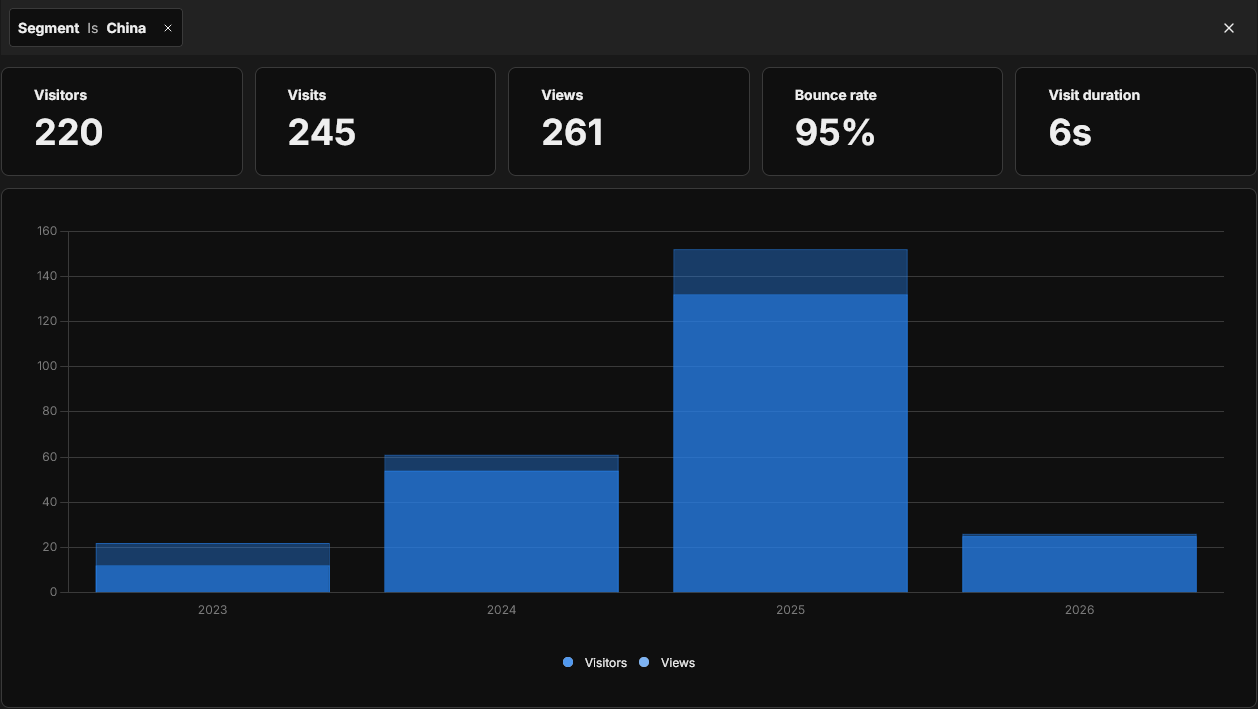Remove the China segment filter
This screenshot has width=1258, height=709.
[x=168, y=28]
